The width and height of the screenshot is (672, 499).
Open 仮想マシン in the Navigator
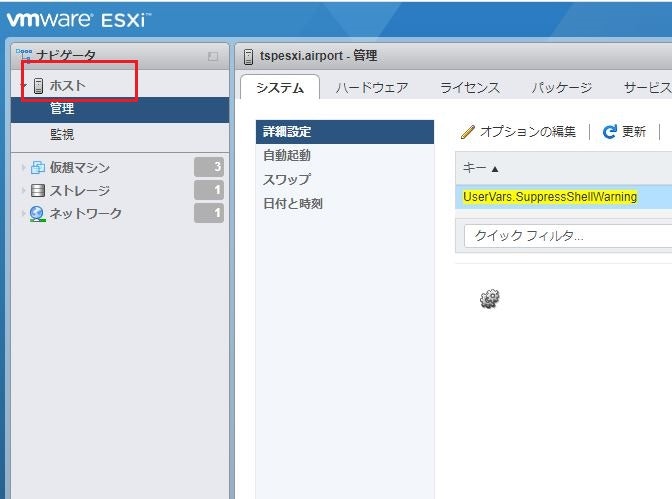pyautogui.click(x=80, y=167)
